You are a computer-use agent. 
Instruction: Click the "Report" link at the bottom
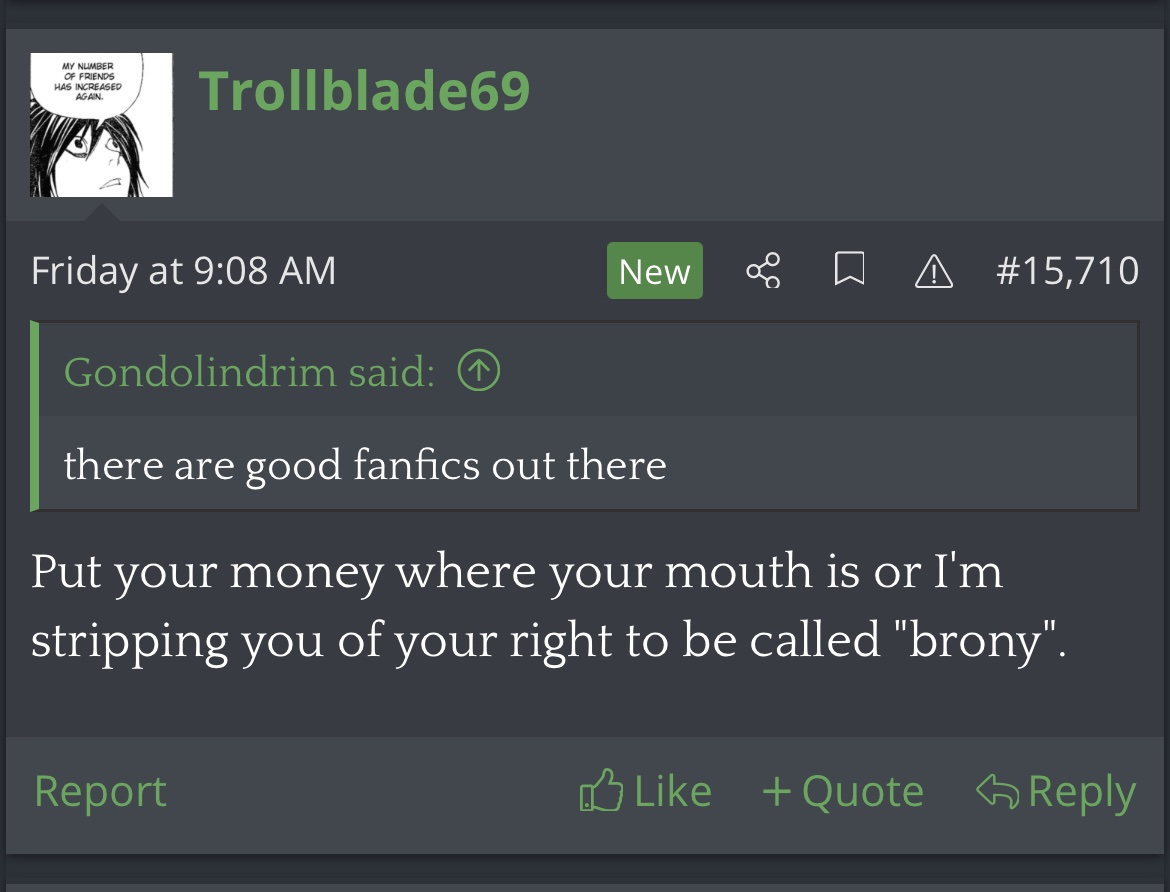pyautogui.click(x=100, y=792)
